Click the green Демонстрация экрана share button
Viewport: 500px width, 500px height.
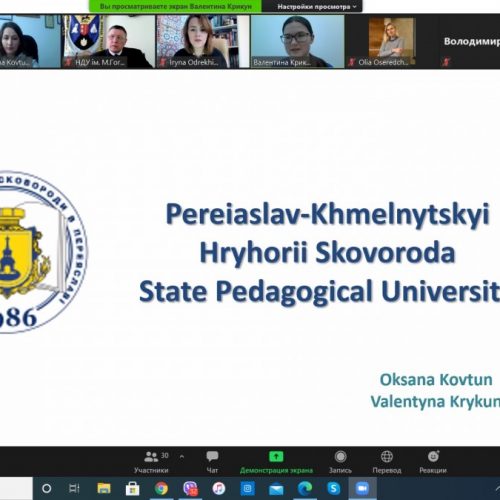click(x=276, y=462)
